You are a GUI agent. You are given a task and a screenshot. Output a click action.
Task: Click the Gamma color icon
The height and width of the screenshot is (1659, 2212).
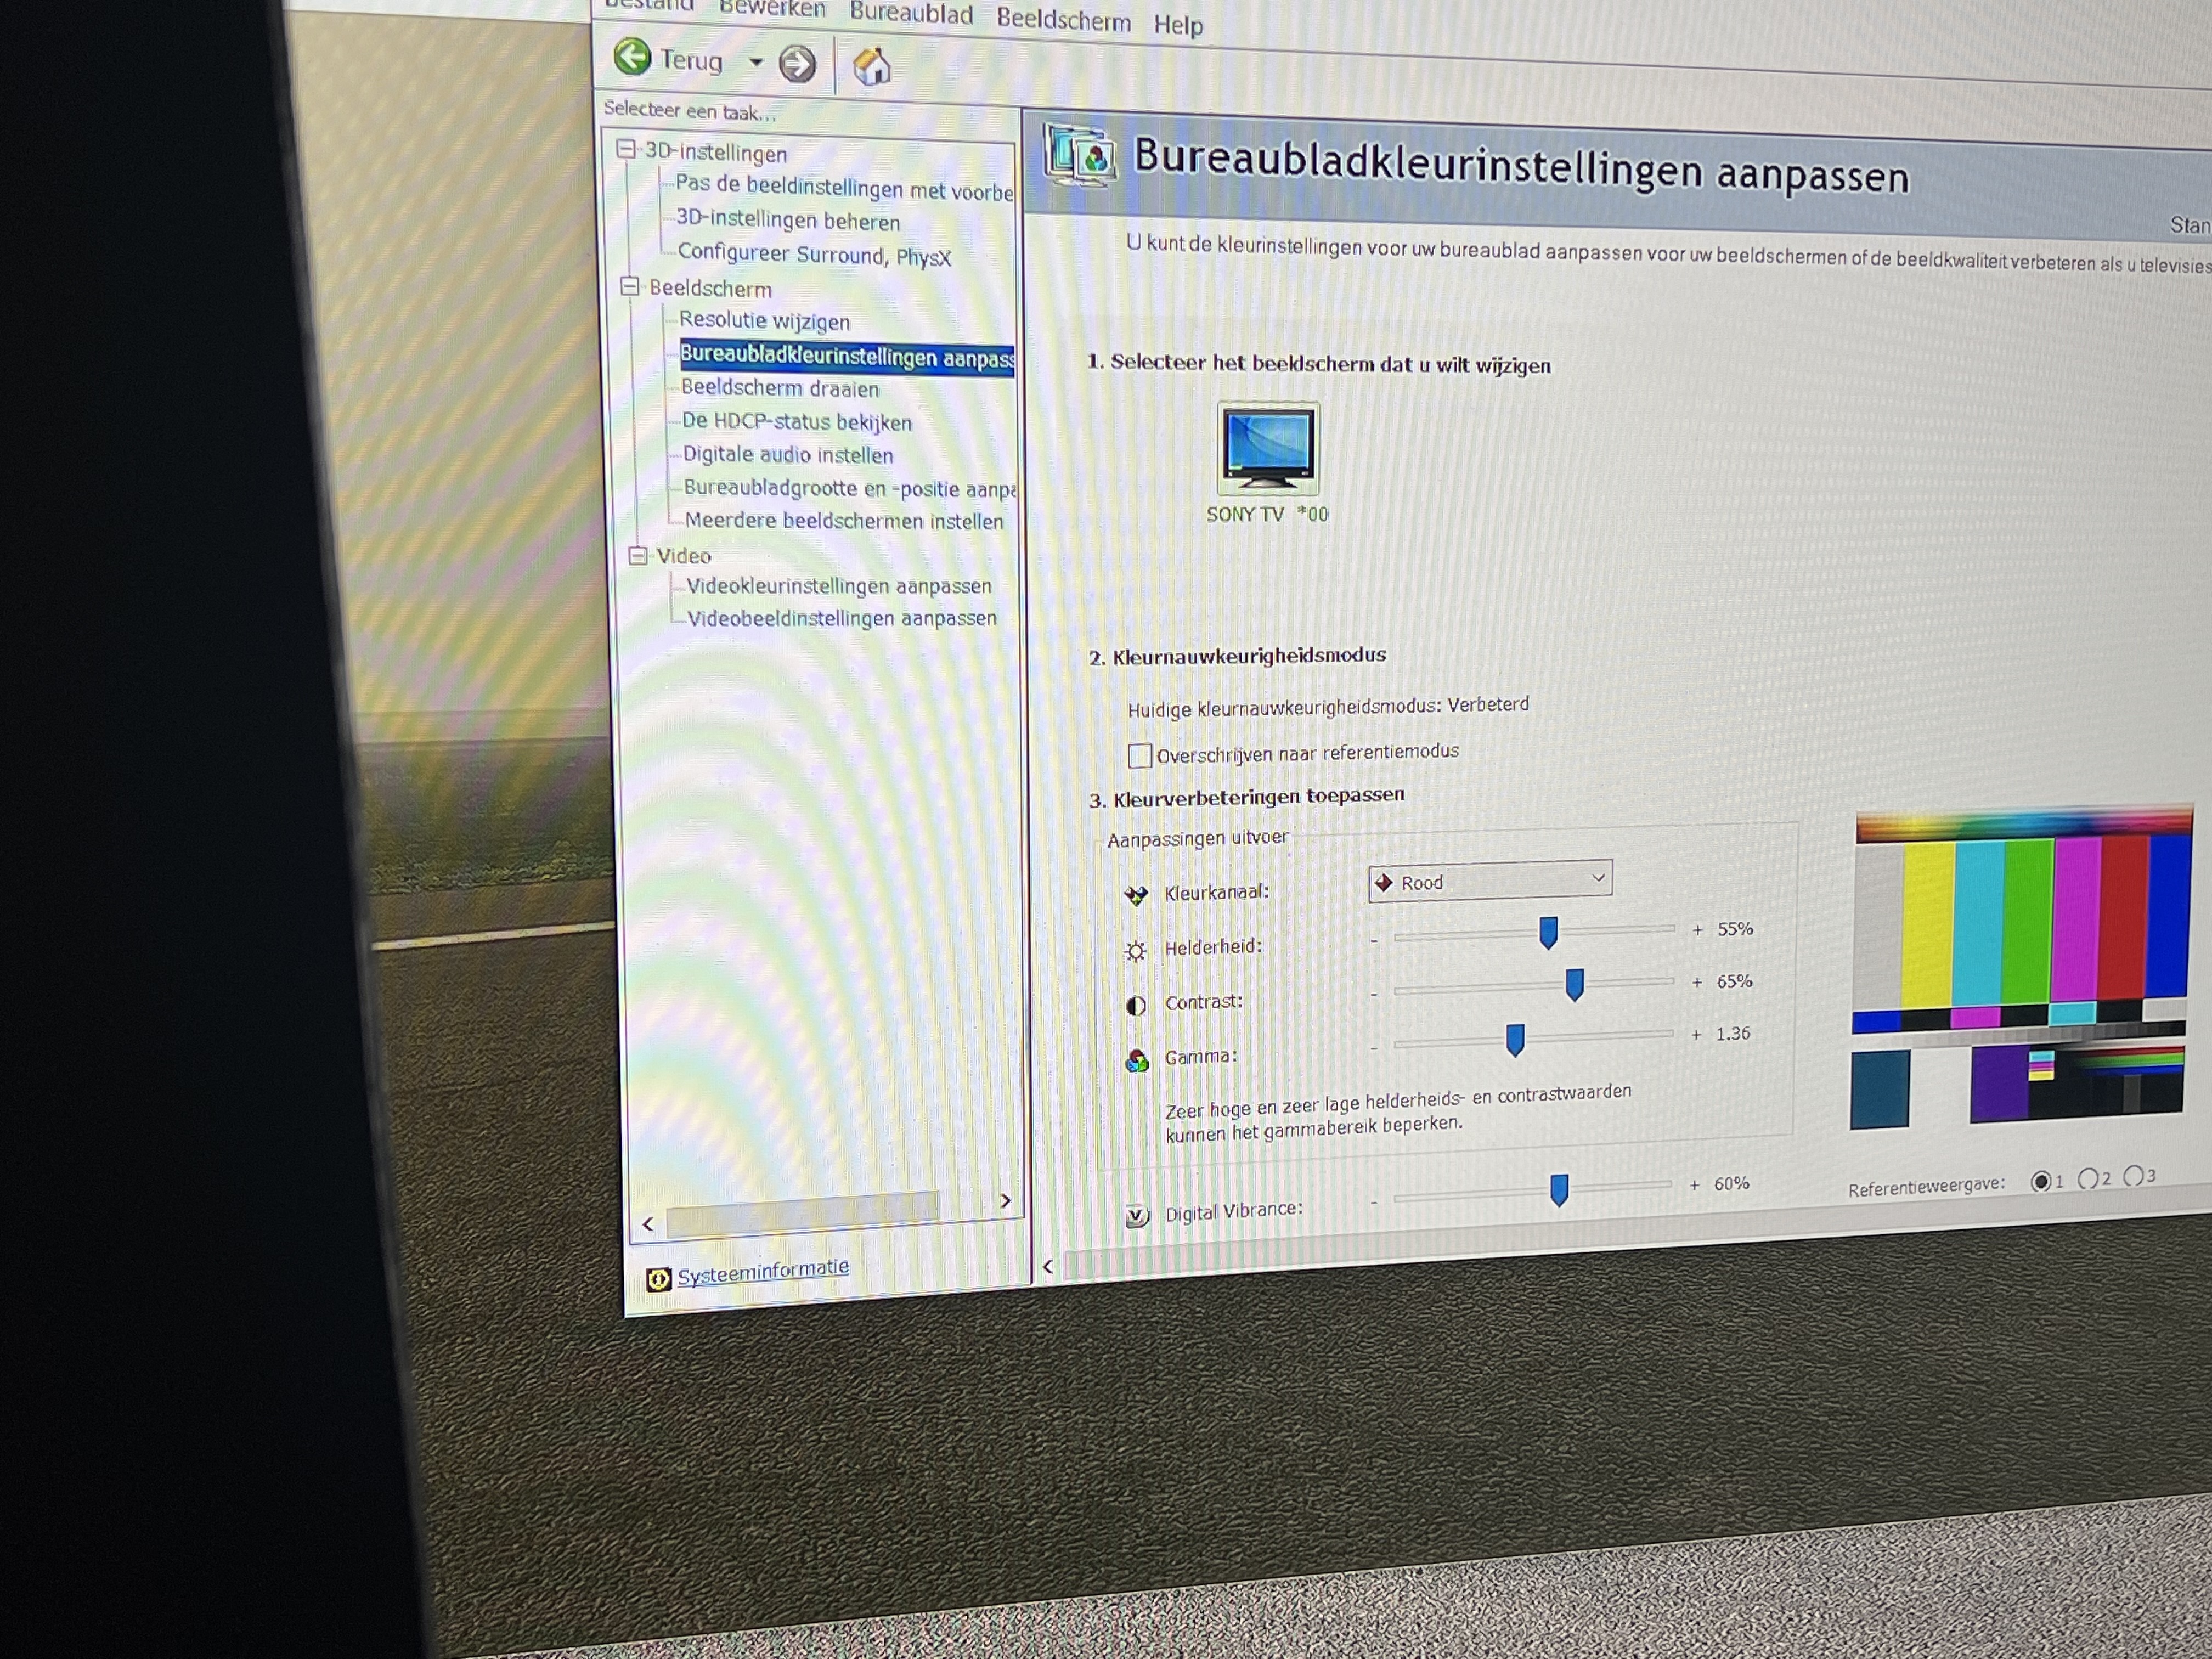point(1137,1060)
